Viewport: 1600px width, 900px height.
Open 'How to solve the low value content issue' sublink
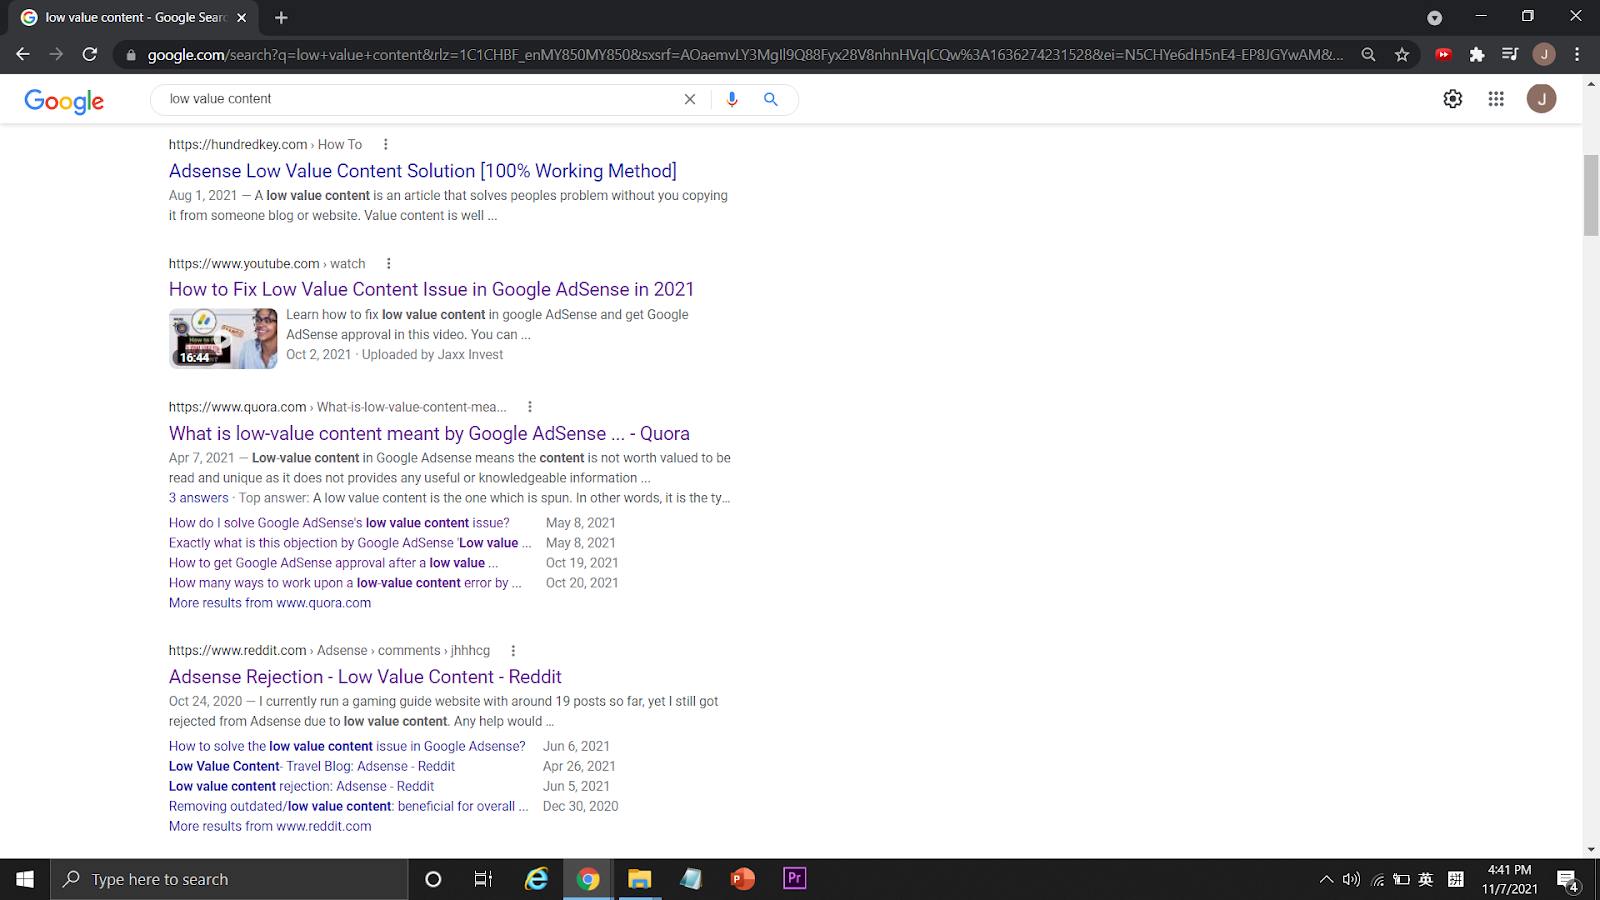click(x=347, y=746)
